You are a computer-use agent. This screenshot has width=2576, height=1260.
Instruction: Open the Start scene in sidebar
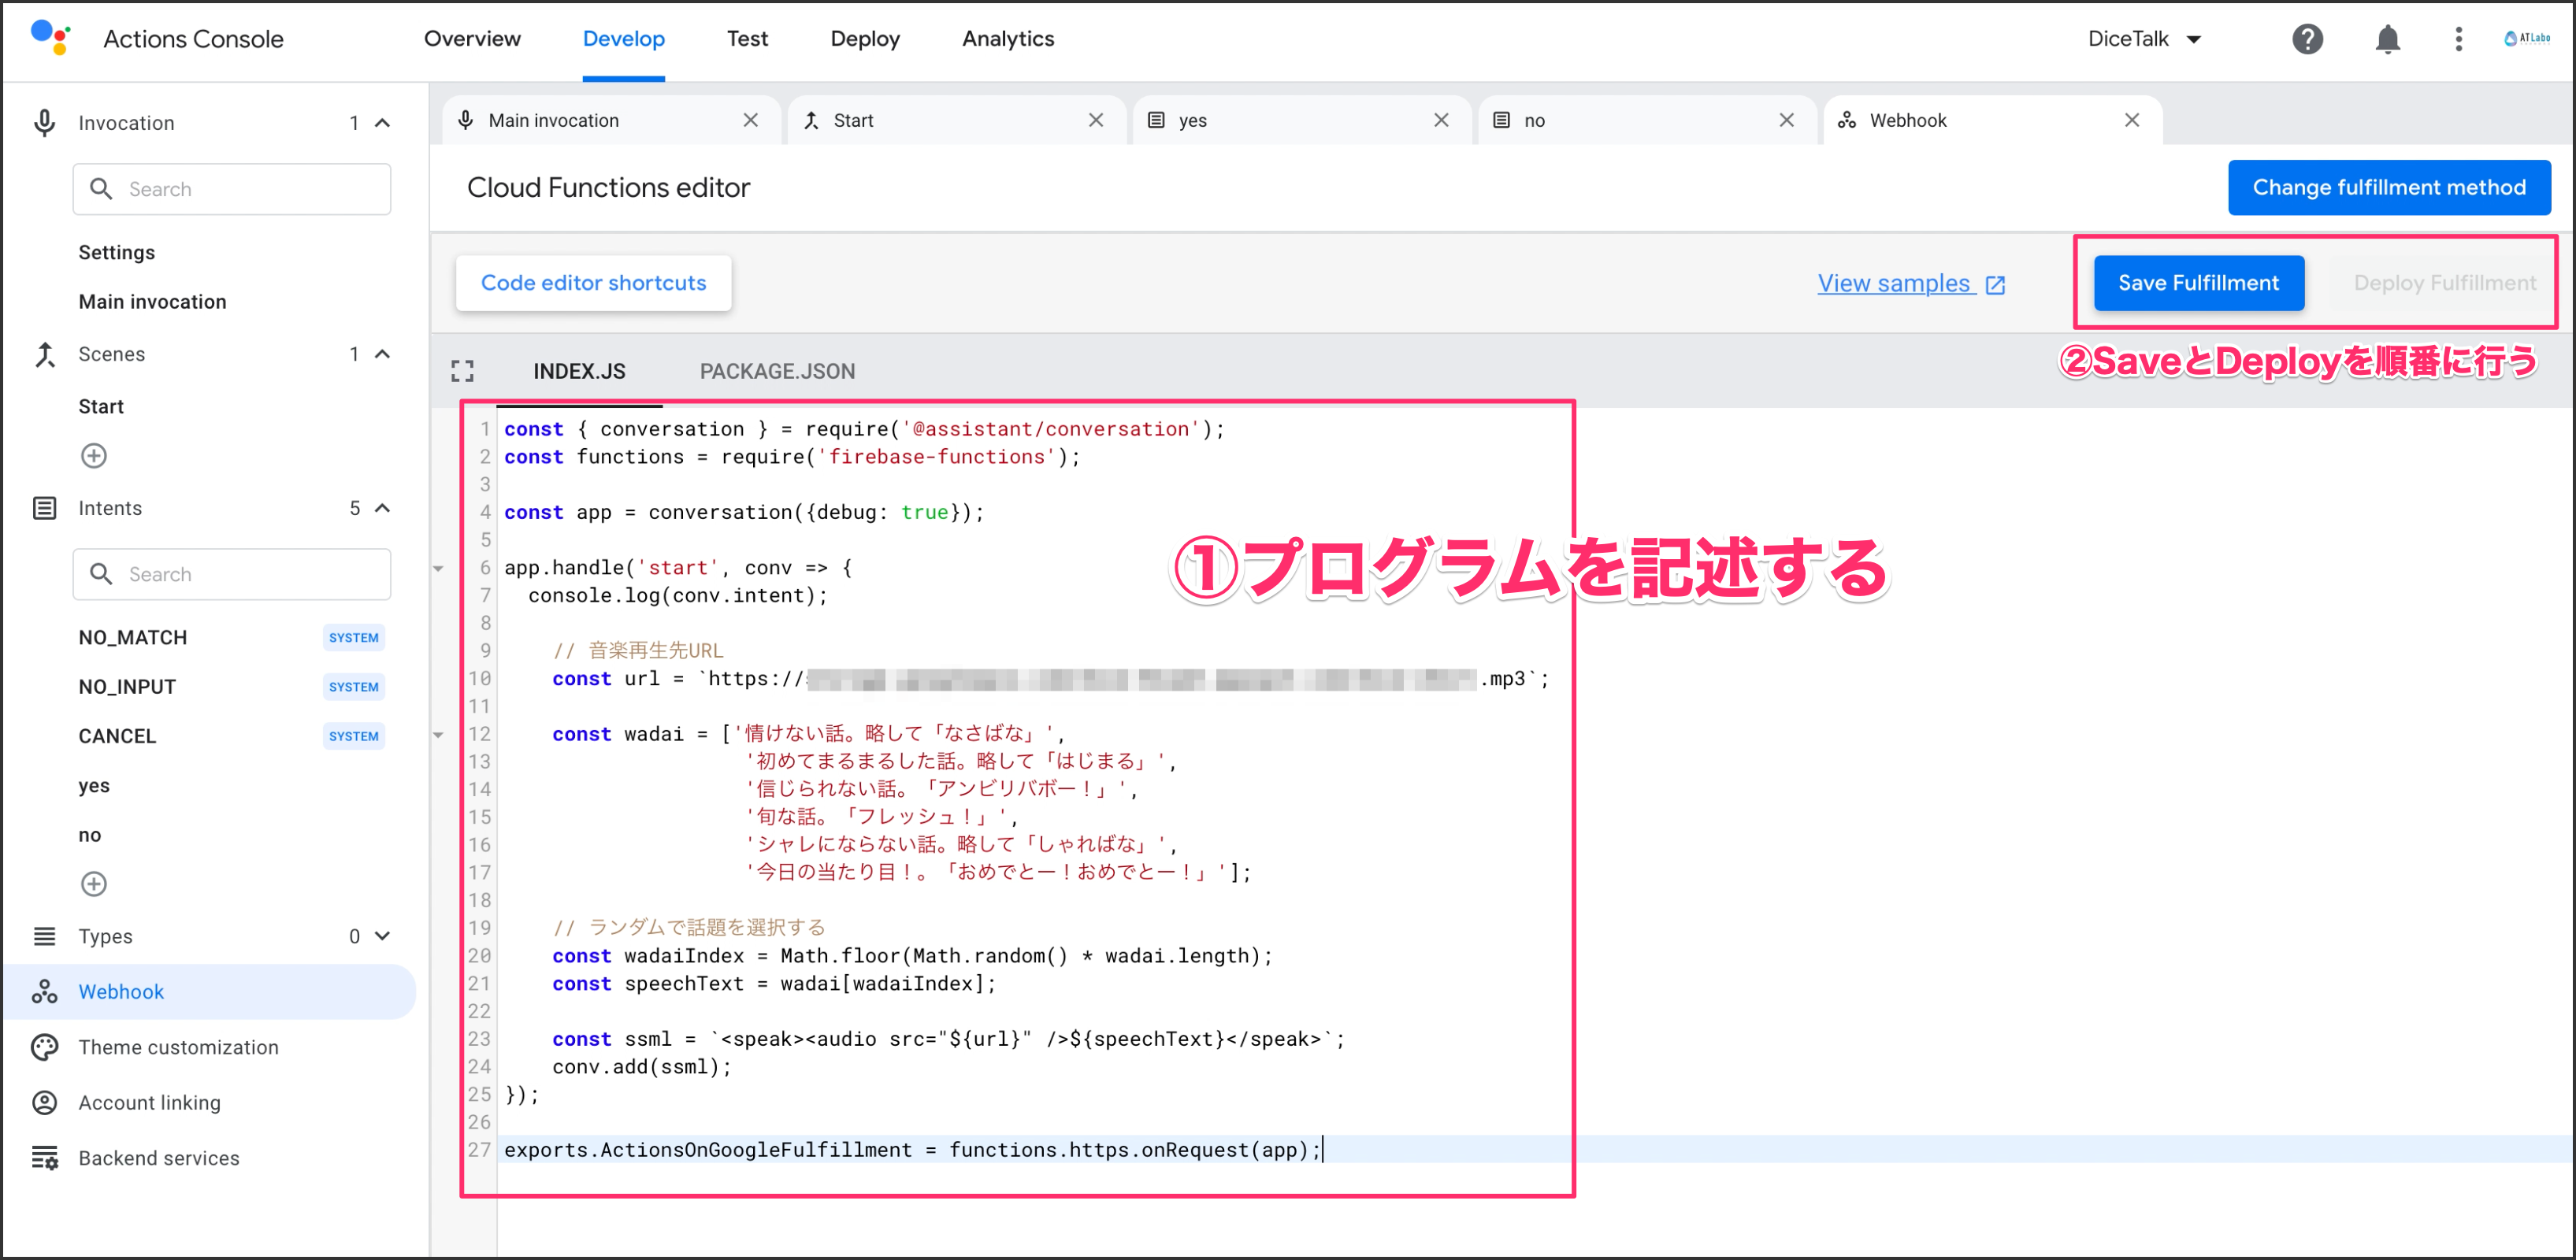(x=101, y=407)
